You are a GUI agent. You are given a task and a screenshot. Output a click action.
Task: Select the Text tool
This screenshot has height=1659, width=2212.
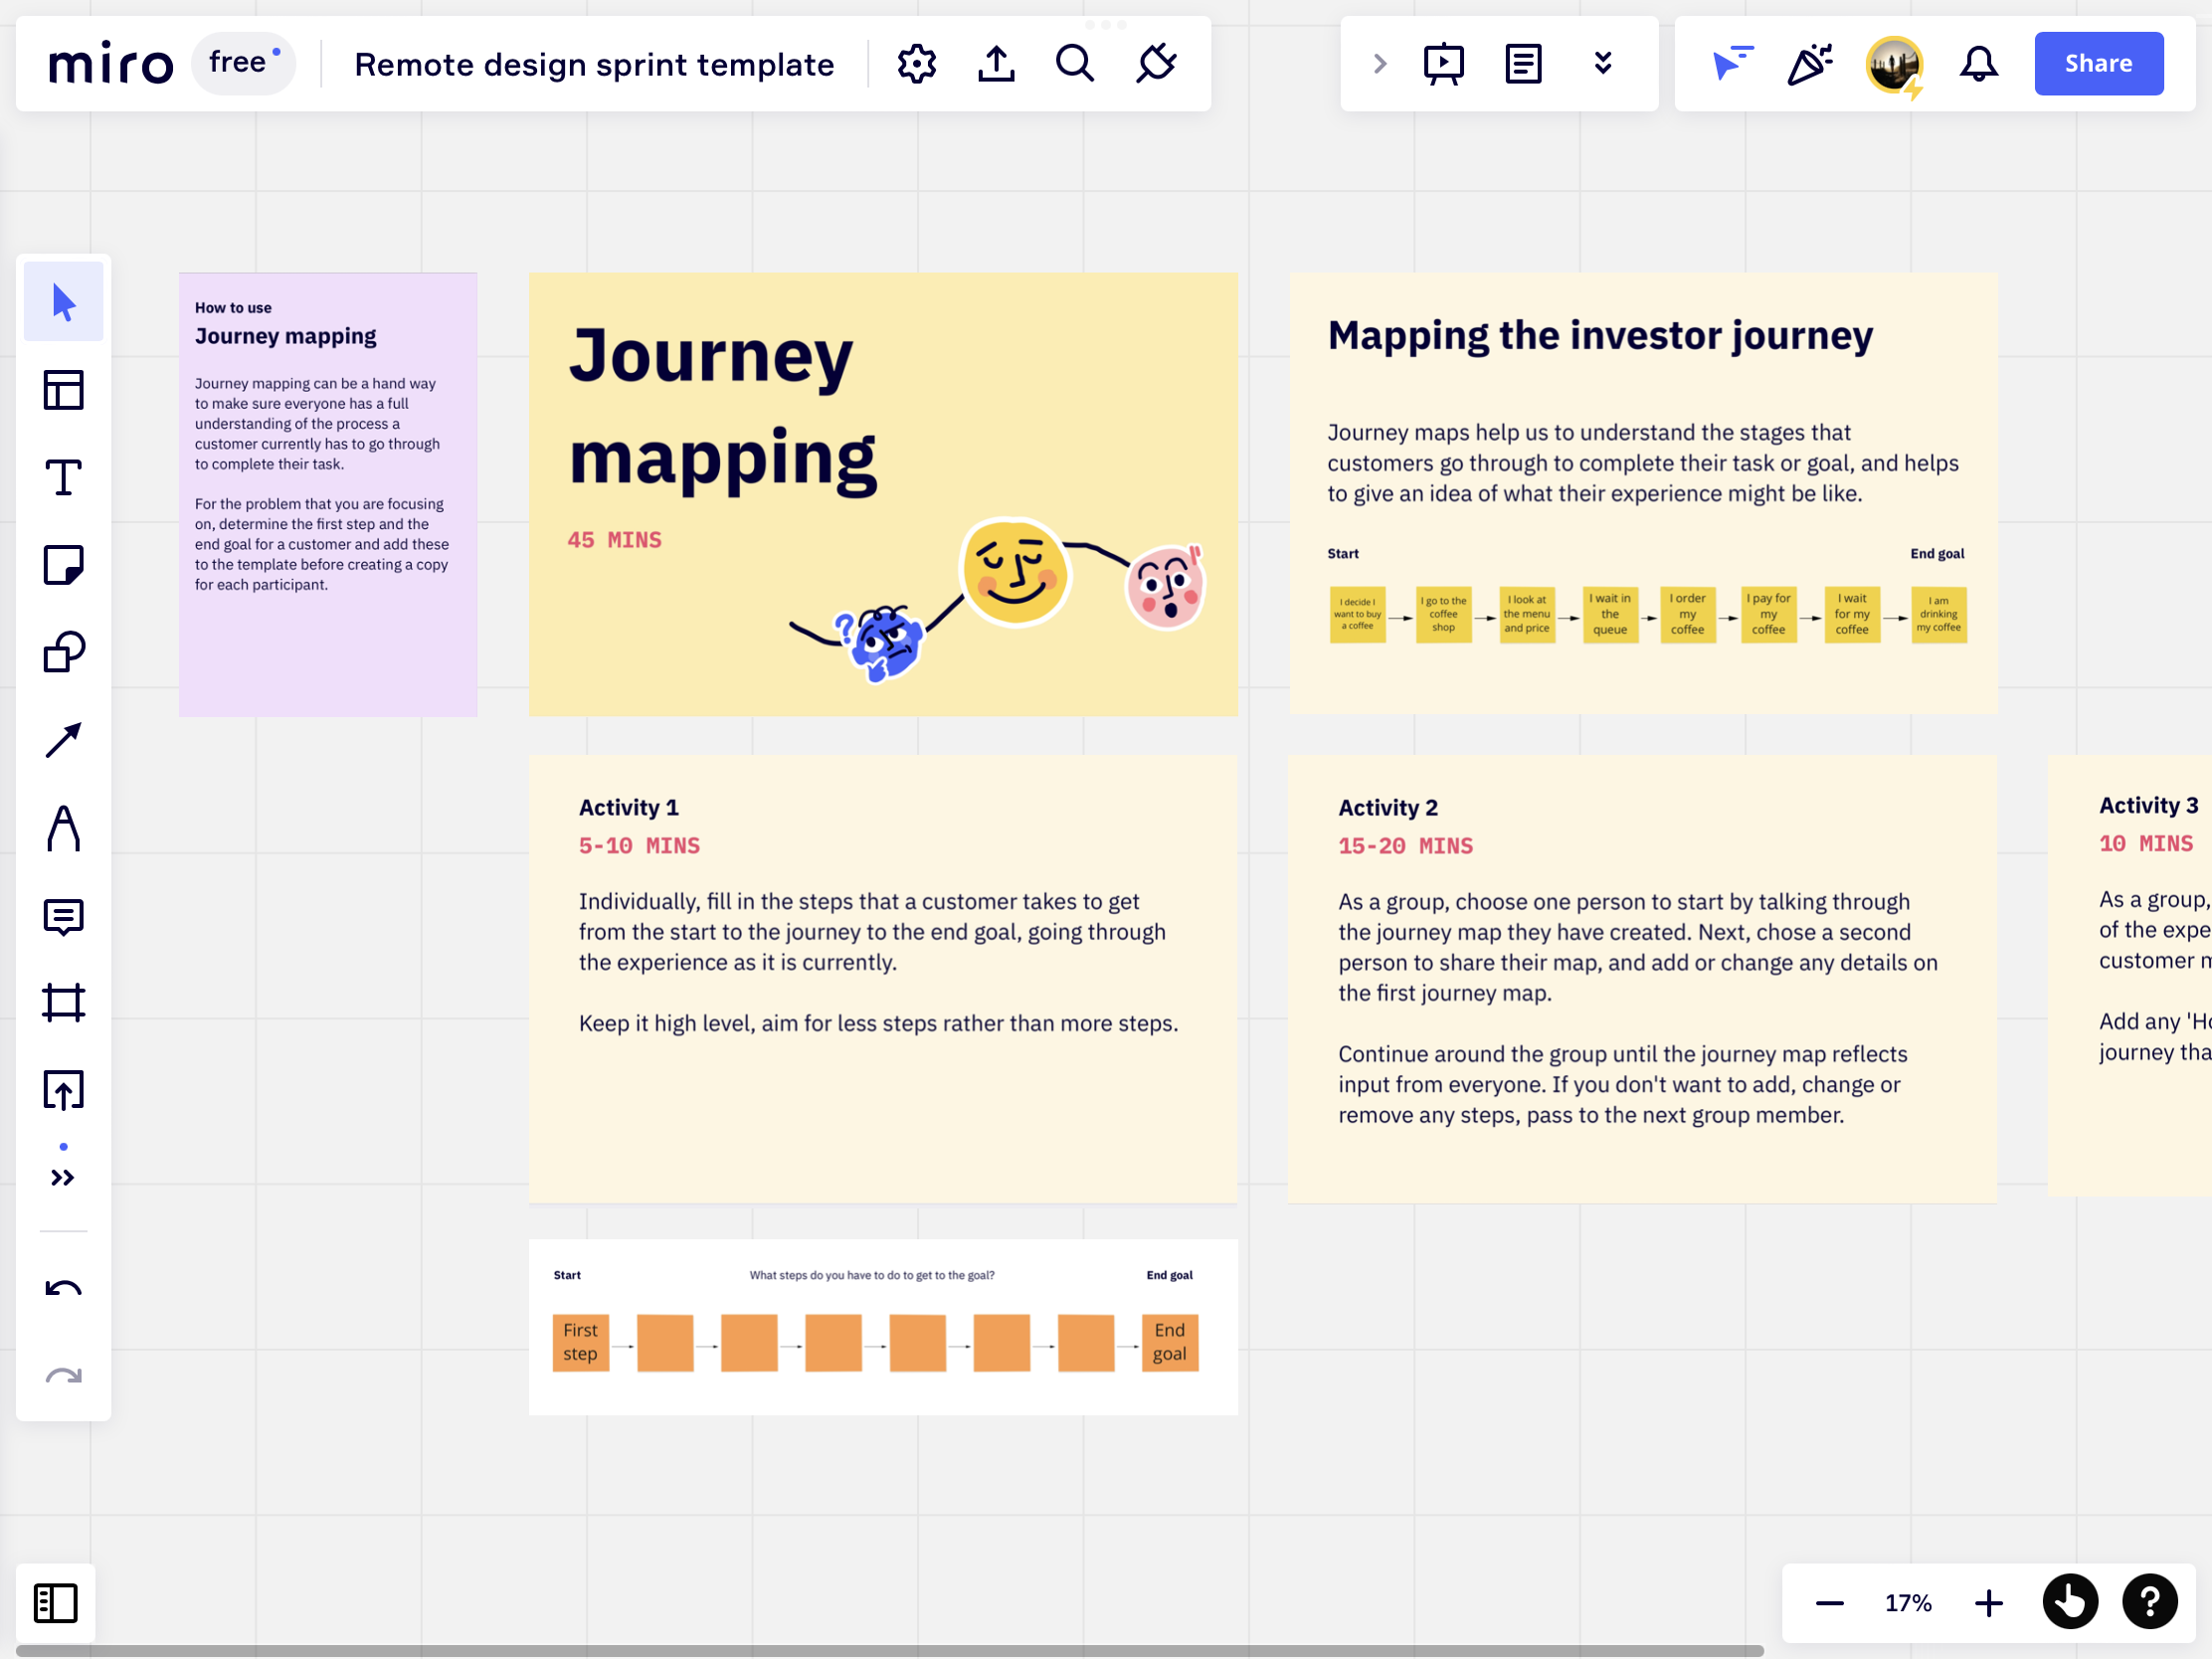click(63, 477)
